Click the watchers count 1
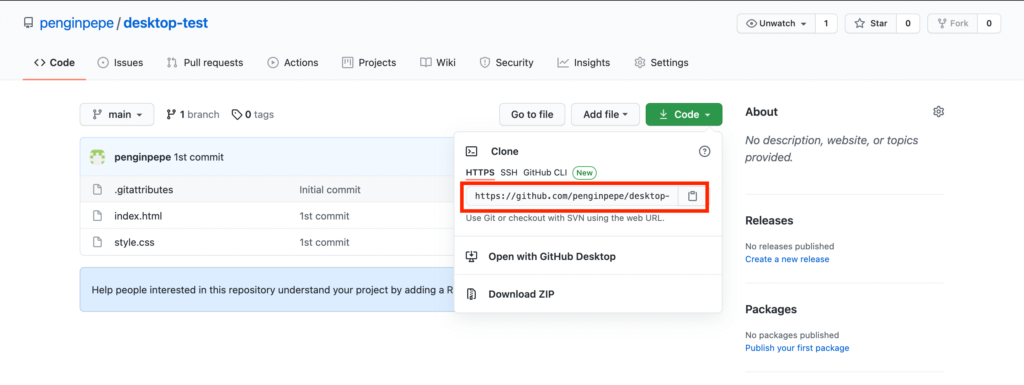1024x385 pixels. pos(825,23)
